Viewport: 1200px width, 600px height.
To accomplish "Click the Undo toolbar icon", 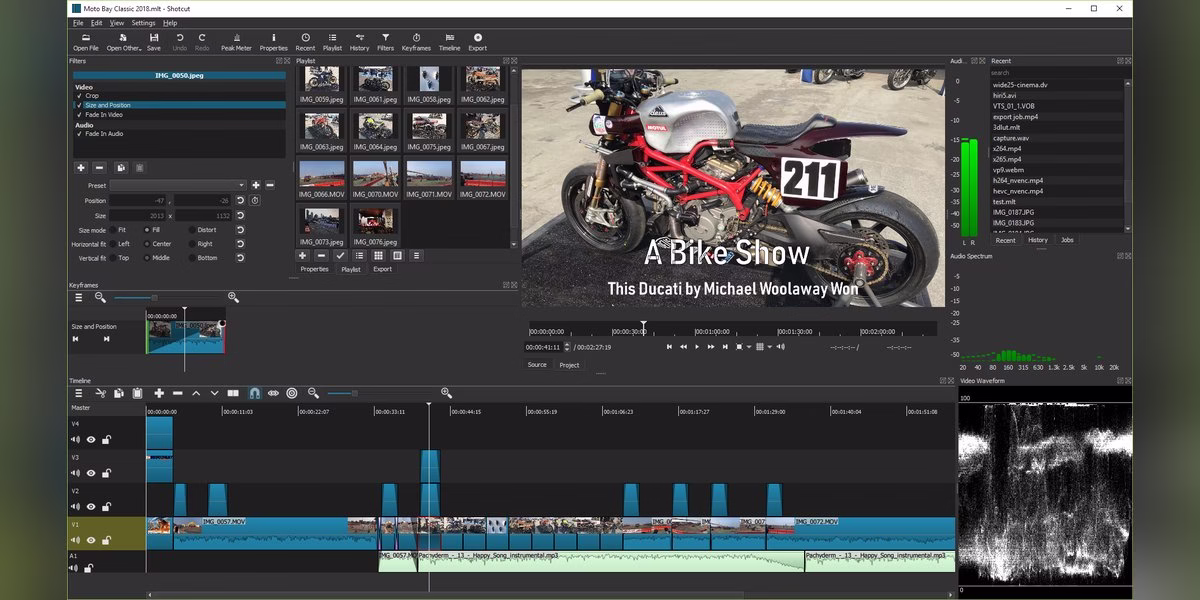I will tap(180, 42).
